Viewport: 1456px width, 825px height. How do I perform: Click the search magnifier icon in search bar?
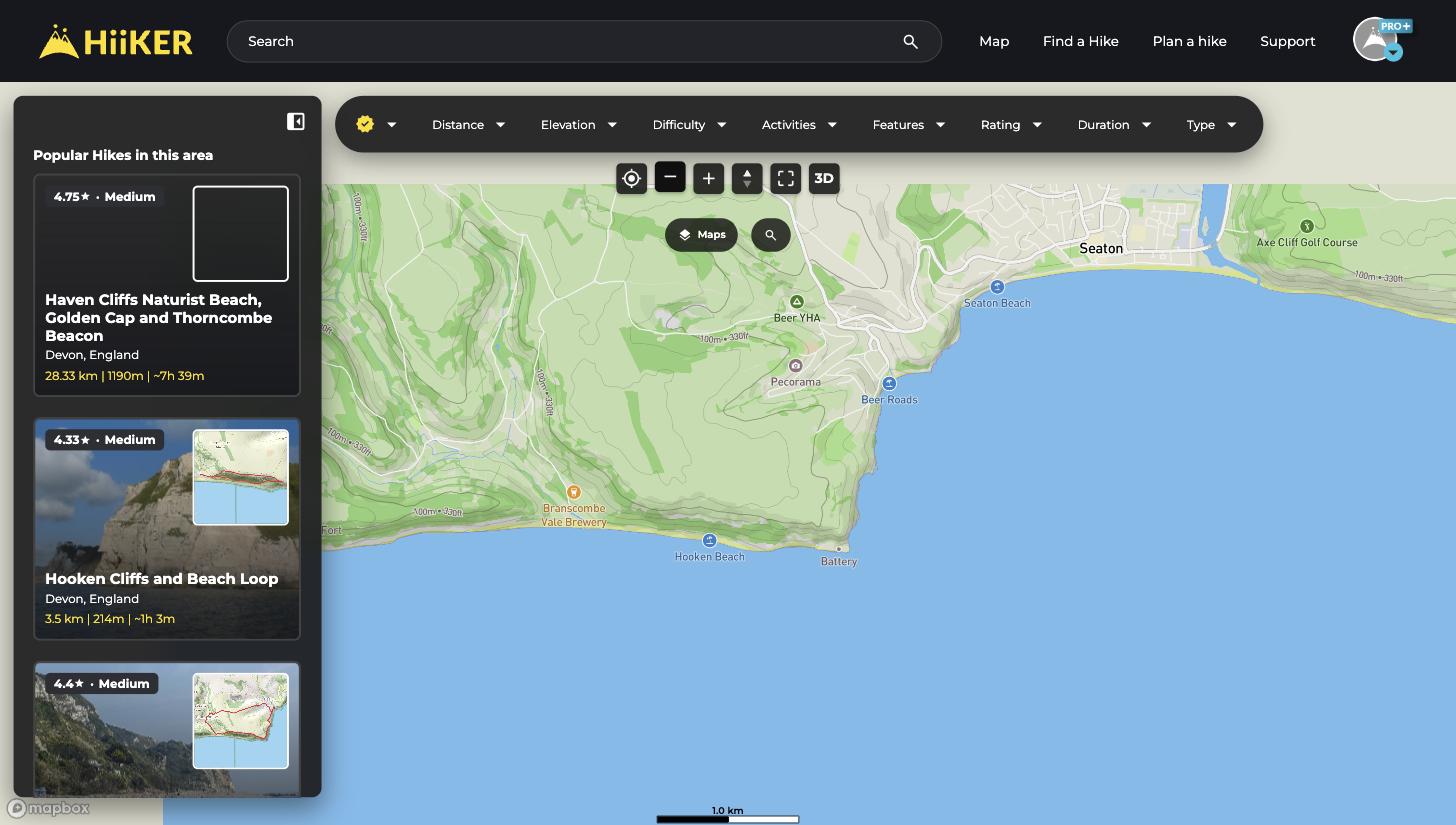pyautogui.click(x=910, y=41)
